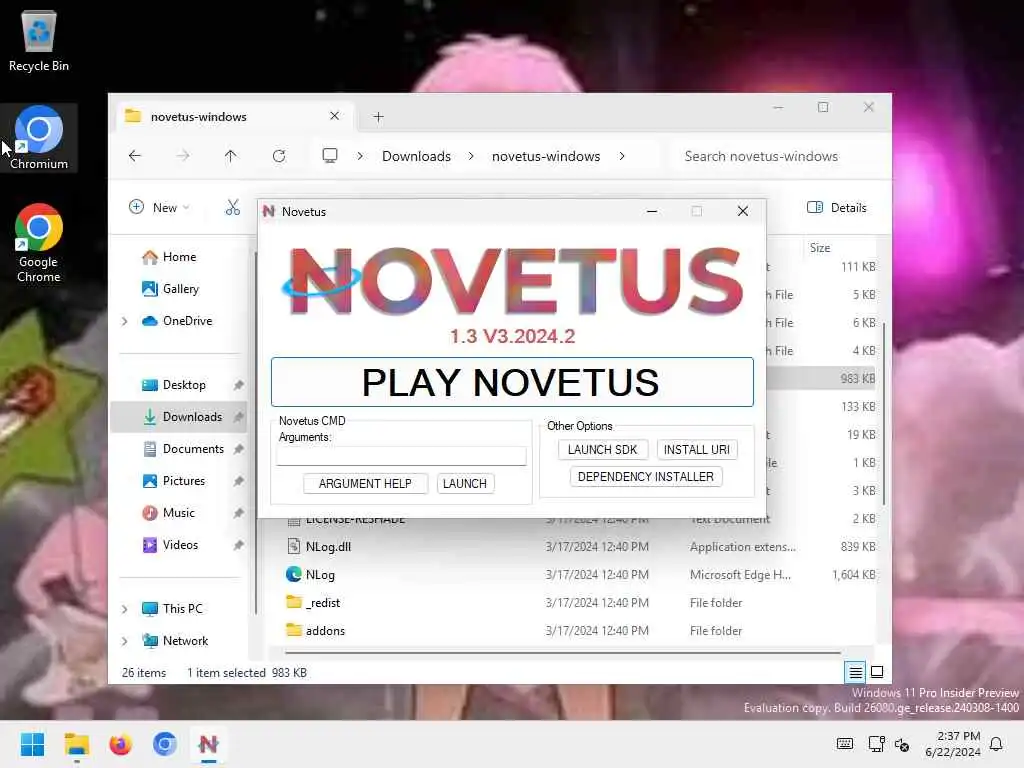Click the This PC monitor icon in address bar
1024x768 pixels.
point(330,155)
